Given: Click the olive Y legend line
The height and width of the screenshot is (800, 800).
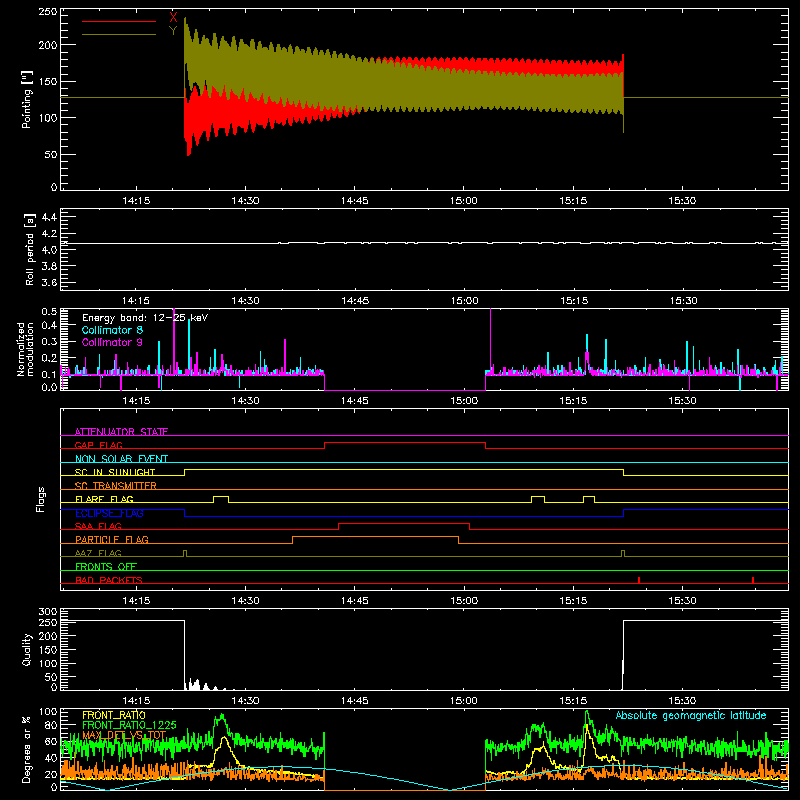Looking at the screenshot, I should 118,35.
